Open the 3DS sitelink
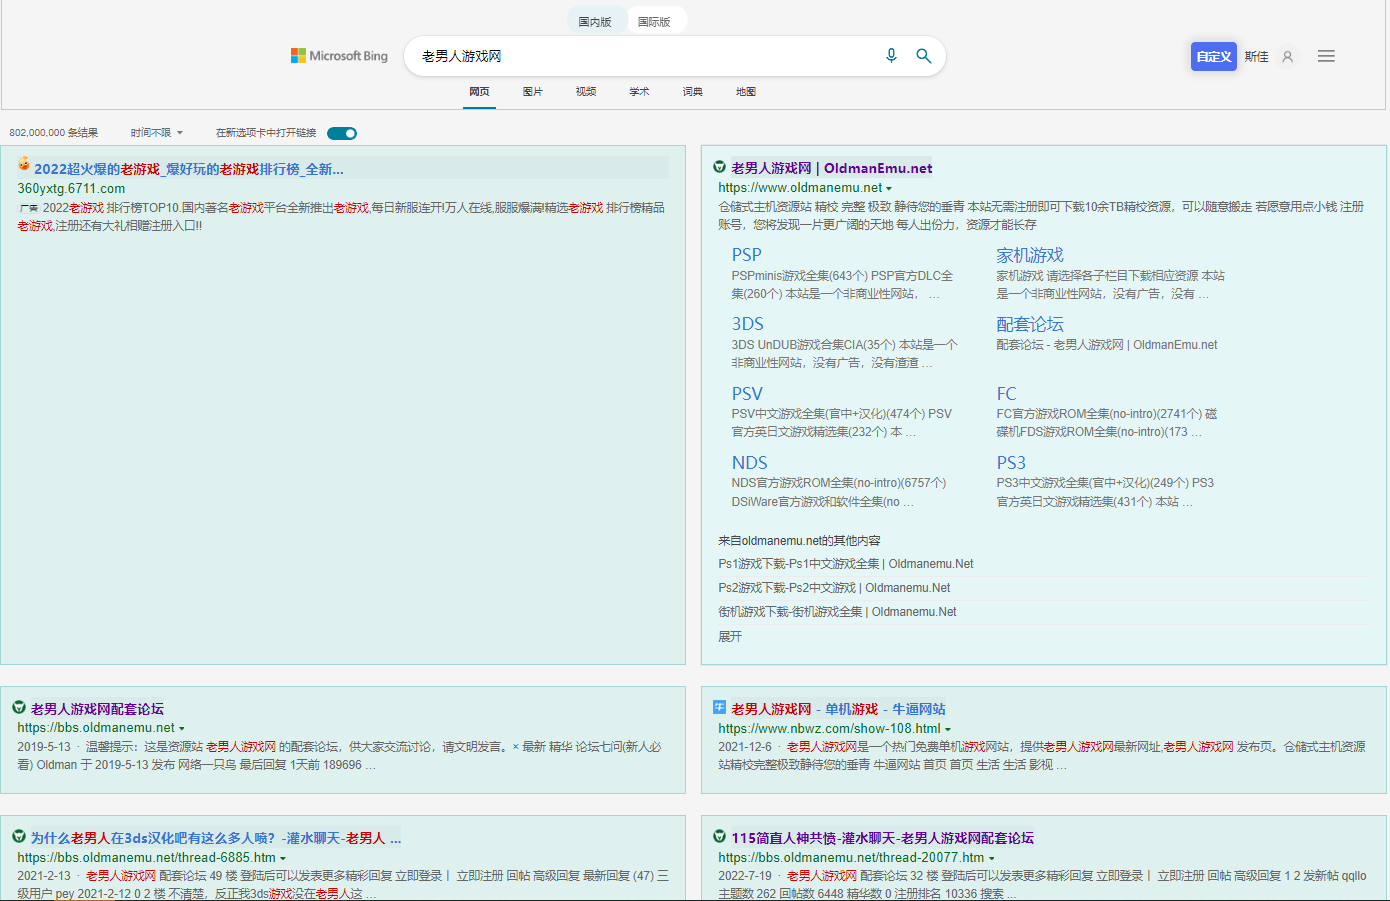The height and width of the screenshot is (901, 1390). (748, 324)
